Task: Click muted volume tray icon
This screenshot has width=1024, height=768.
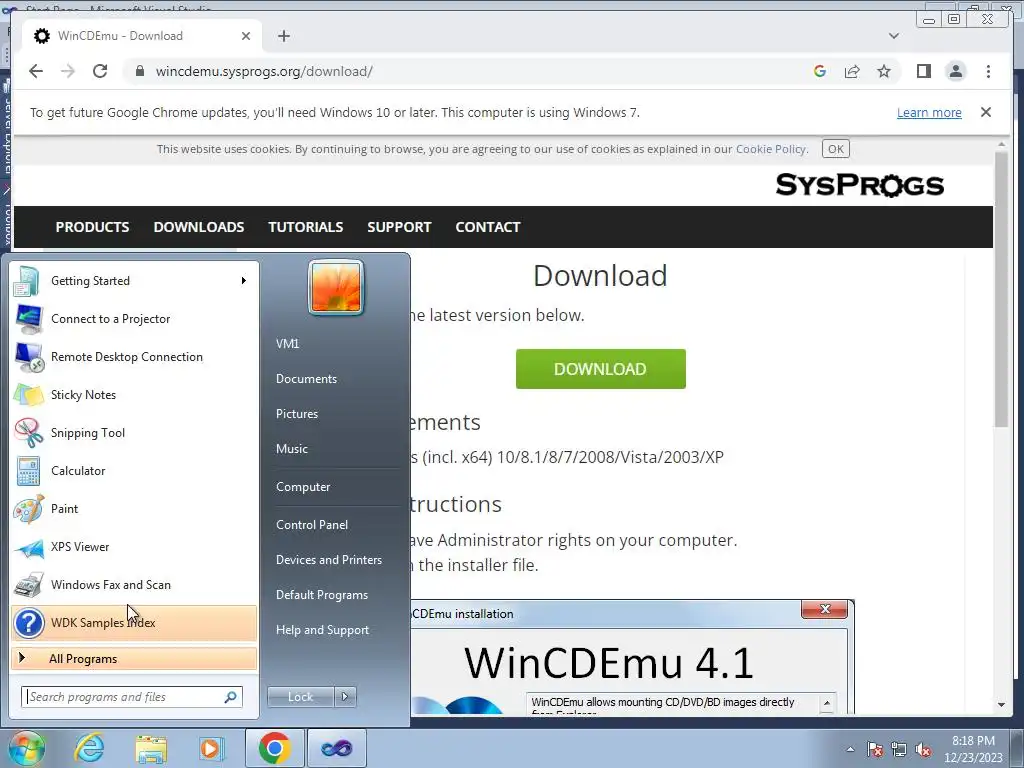Action: [923, 749]
